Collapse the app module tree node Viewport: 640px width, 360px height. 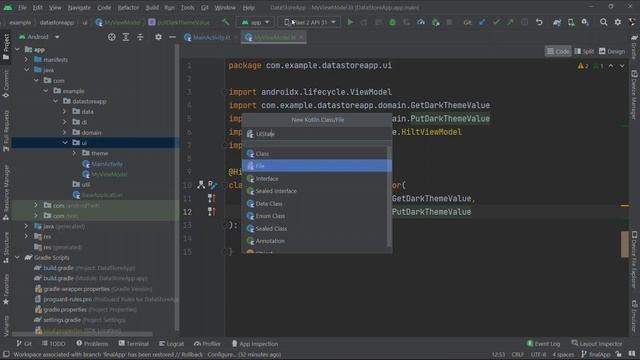click(x=17, y=49)
